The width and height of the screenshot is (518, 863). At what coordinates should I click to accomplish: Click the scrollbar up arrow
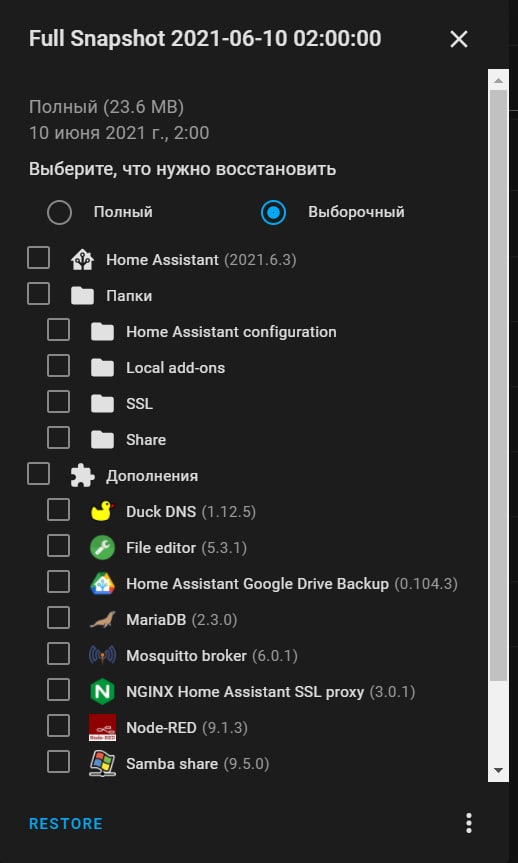click(x=499, y=81)
